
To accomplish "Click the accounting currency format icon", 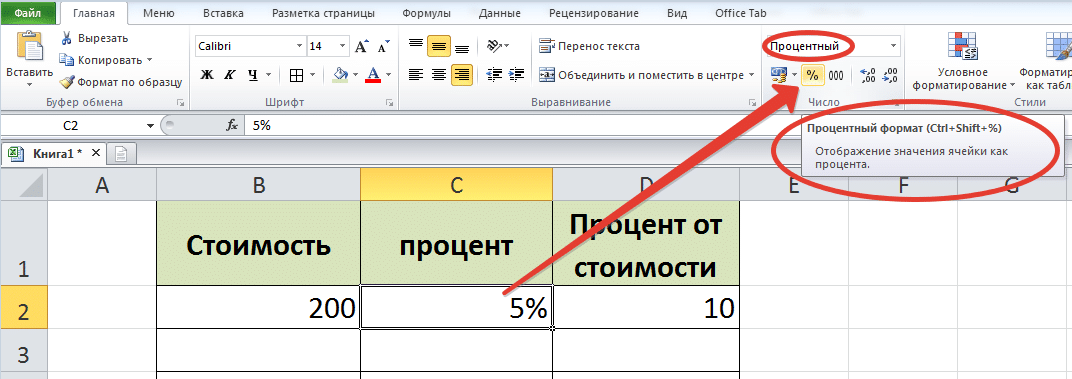I will tap(778, 75).
